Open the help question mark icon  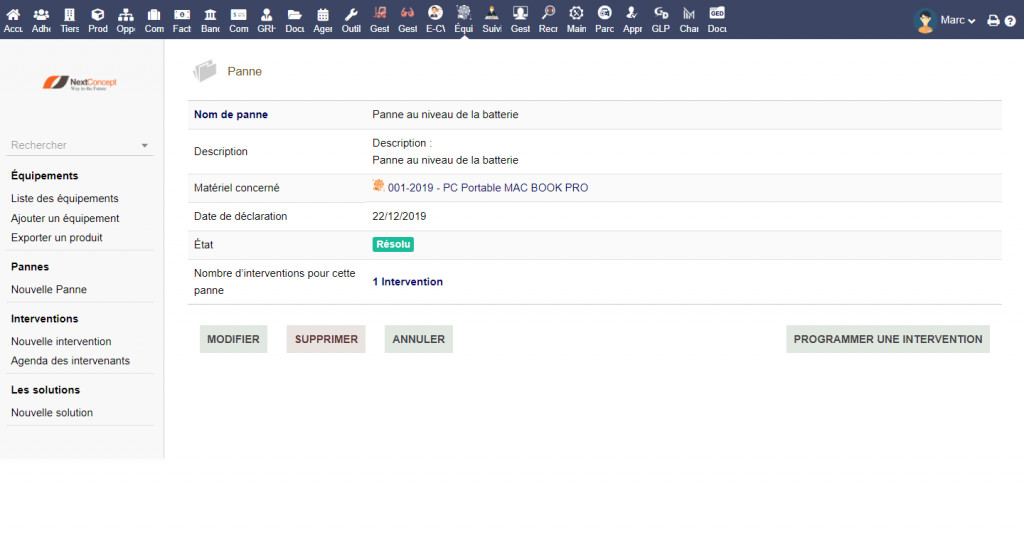pyautogui.click(x=1009, y=20)
